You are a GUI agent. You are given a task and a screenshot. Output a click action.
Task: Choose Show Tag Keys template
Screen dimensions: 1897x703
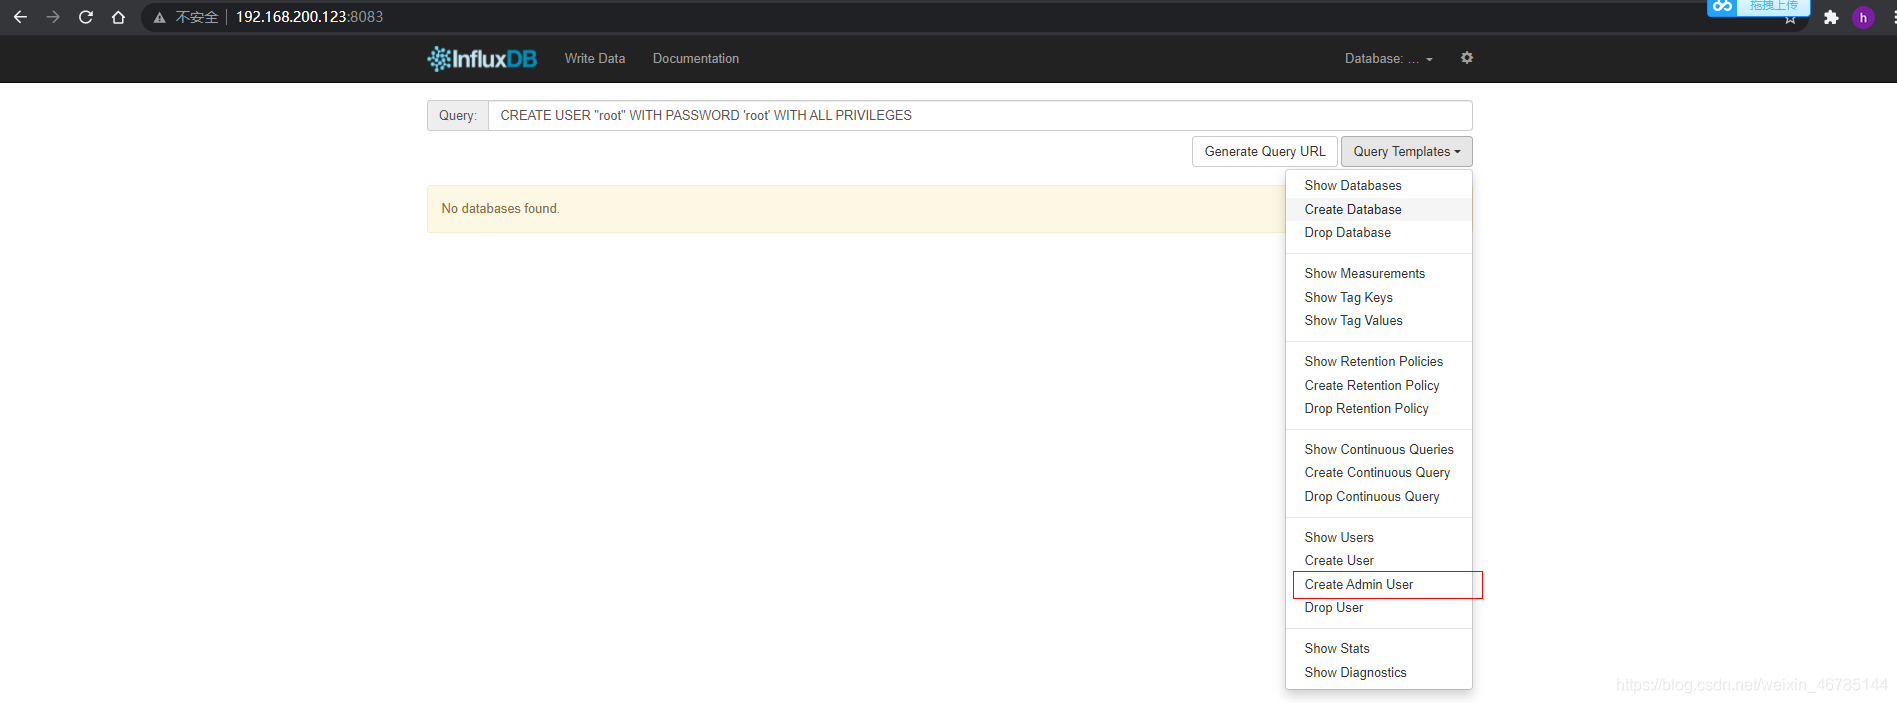1378,298
